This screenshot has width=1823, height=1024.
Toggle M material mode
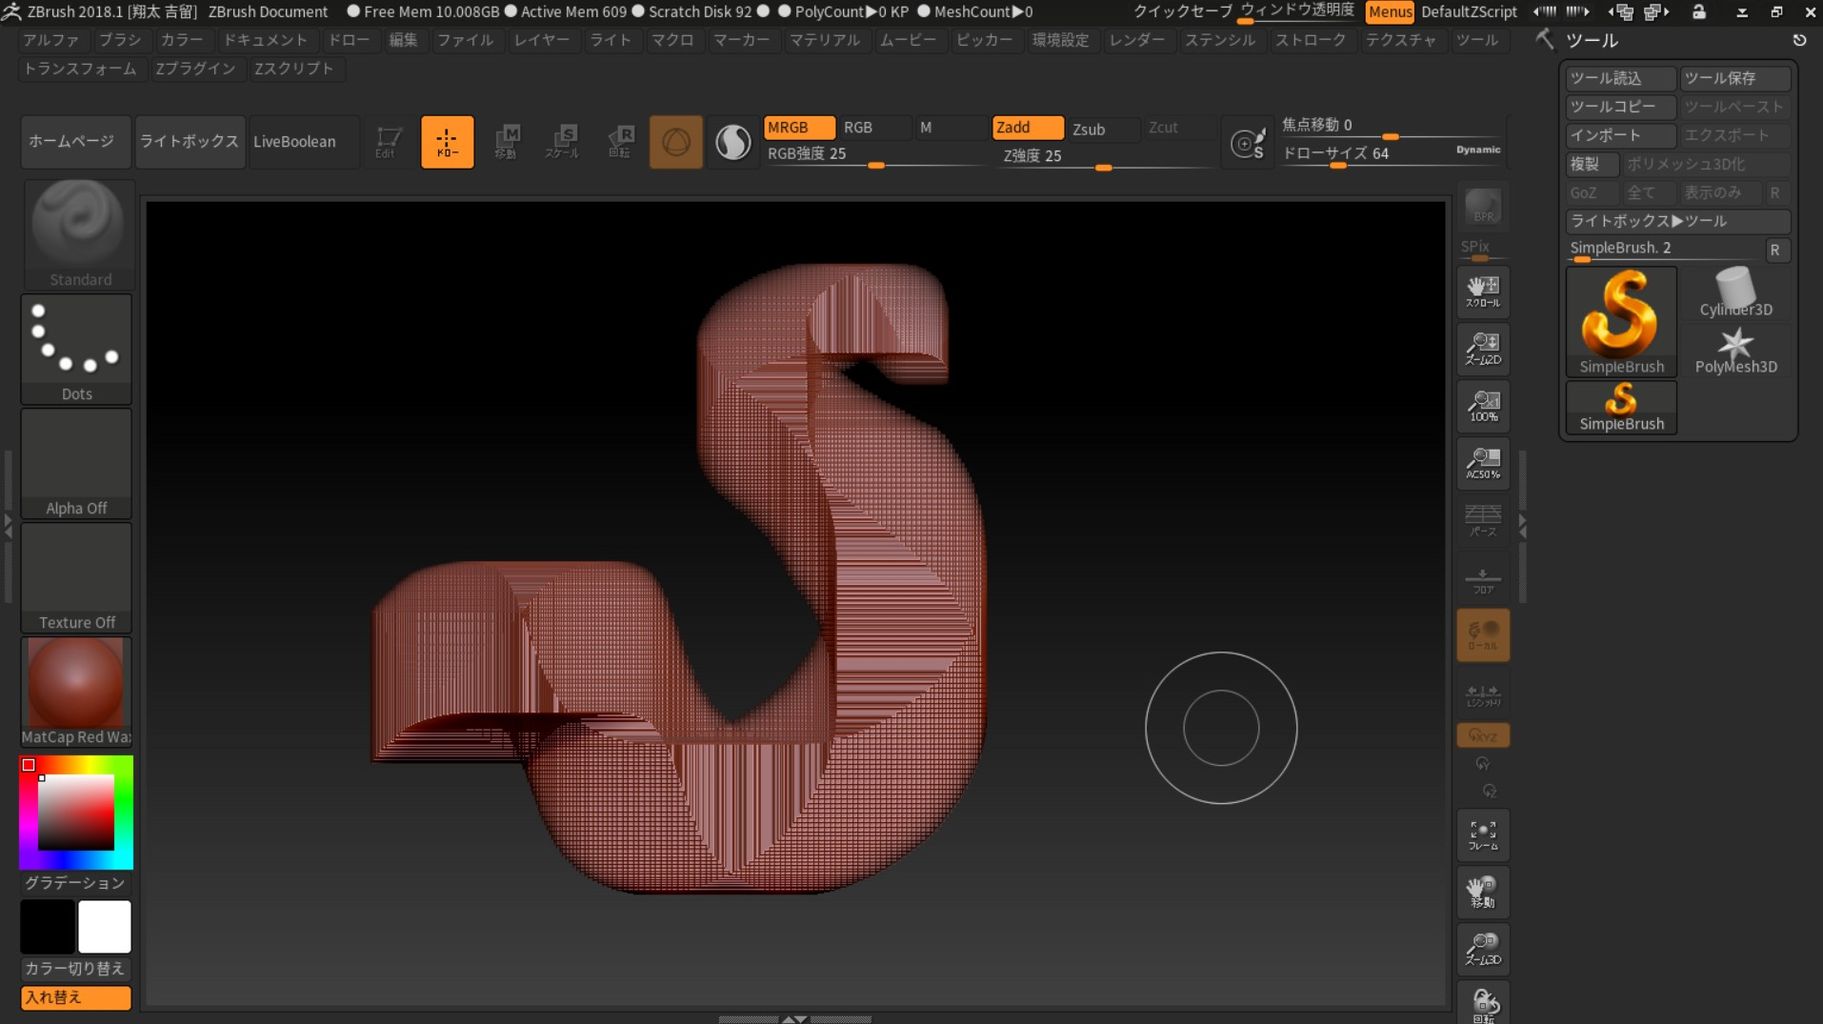click(950, 128)
